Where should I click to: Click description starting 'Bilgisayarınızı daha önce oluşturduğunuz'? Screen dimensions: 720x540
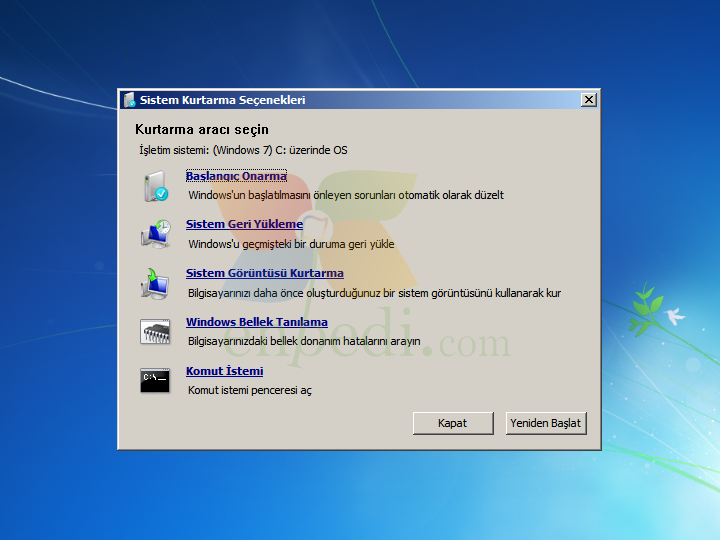point(374,293)
